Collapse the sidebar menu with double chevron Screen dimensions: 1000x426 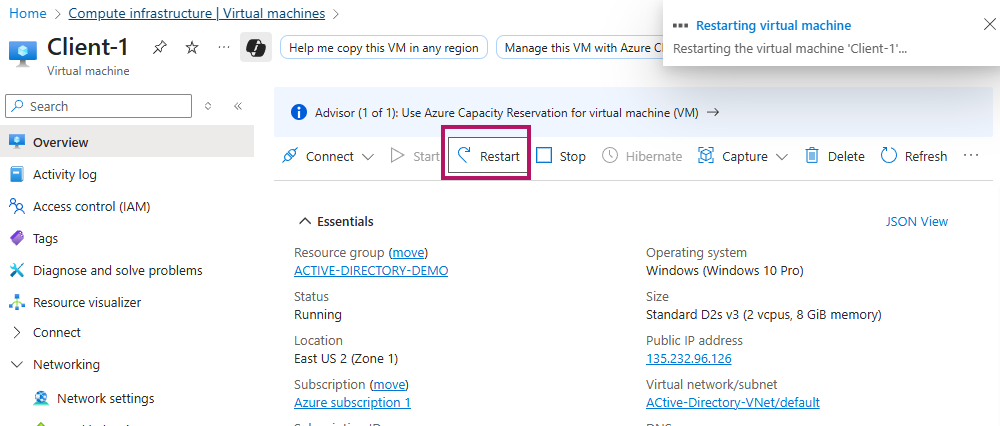pos(238,106)
